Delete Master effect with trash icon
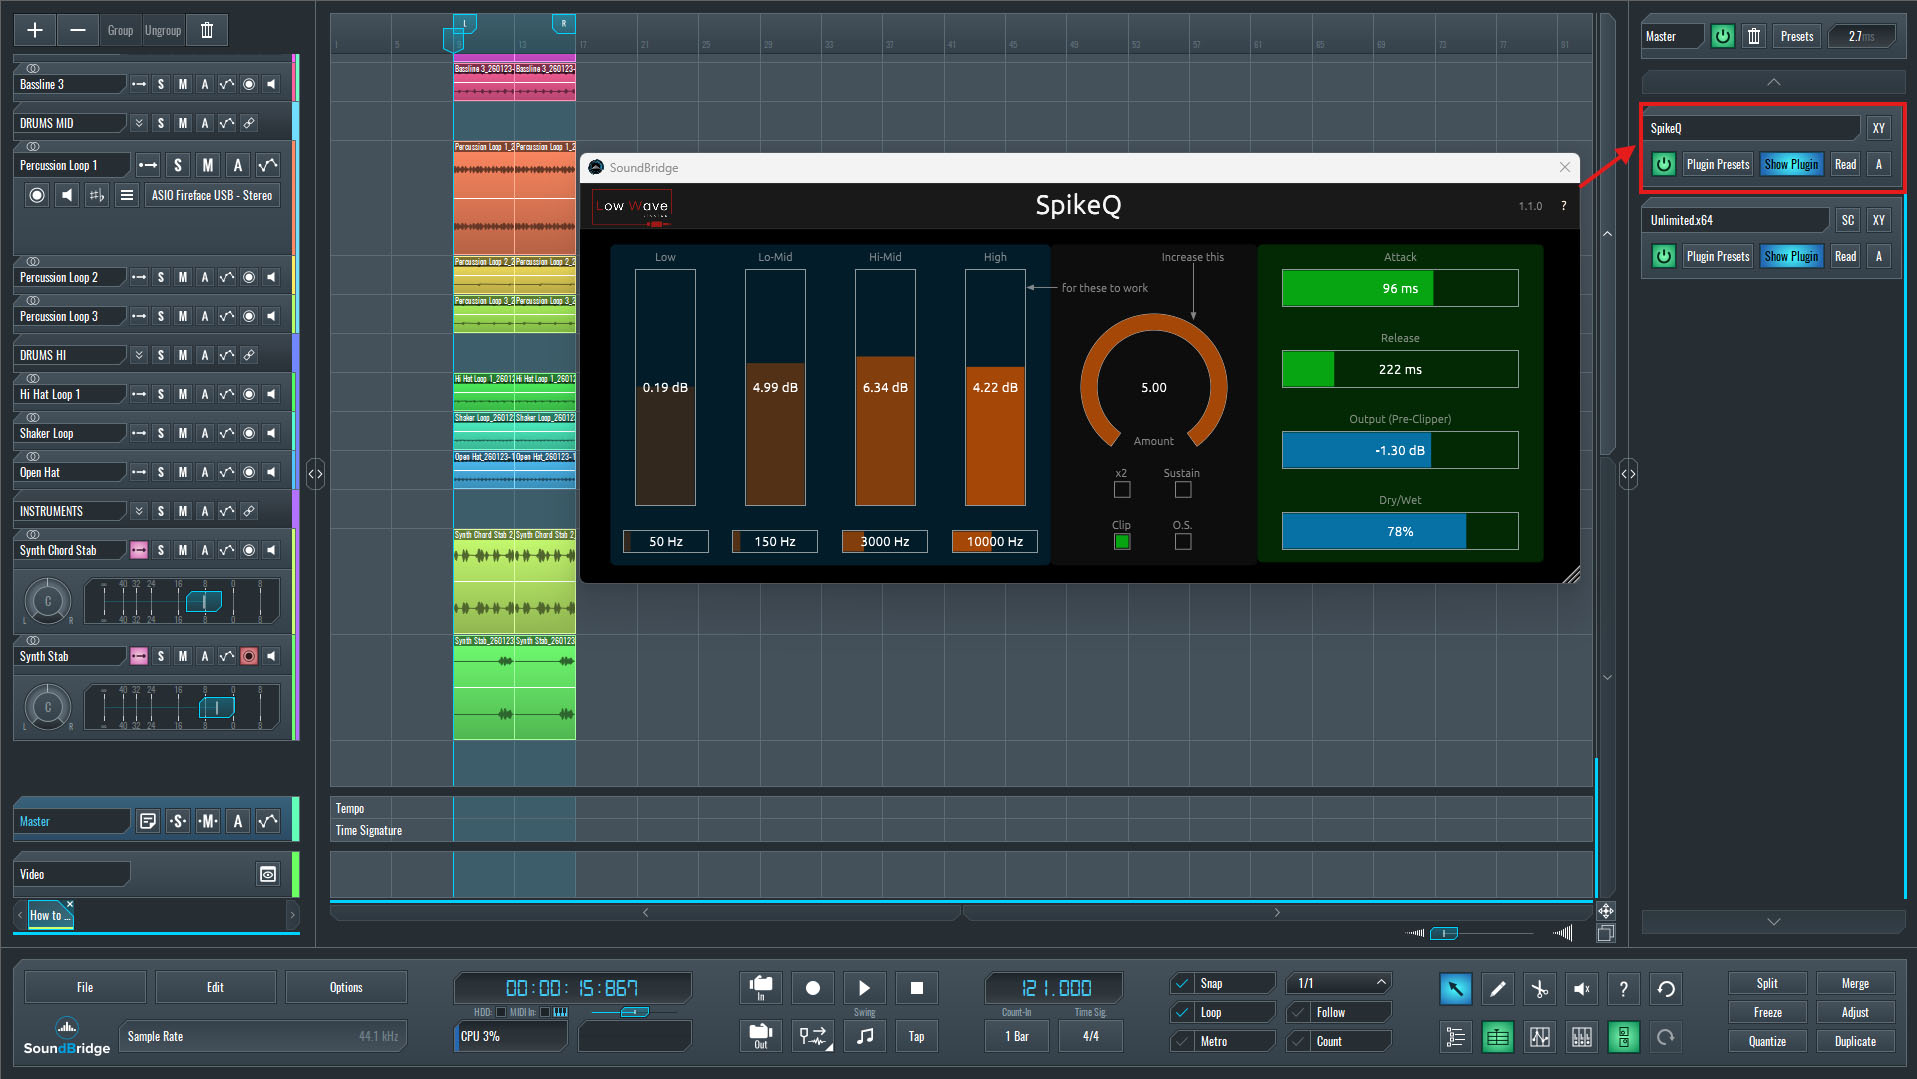The height and width of the screenshot is (1079, 1917). [x=1753, y=36]
